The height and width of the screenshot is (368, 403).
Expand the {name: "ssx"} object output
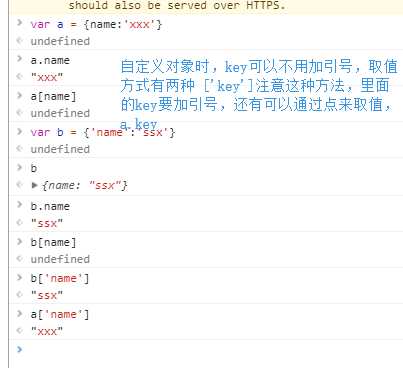[x=34, y=185]
